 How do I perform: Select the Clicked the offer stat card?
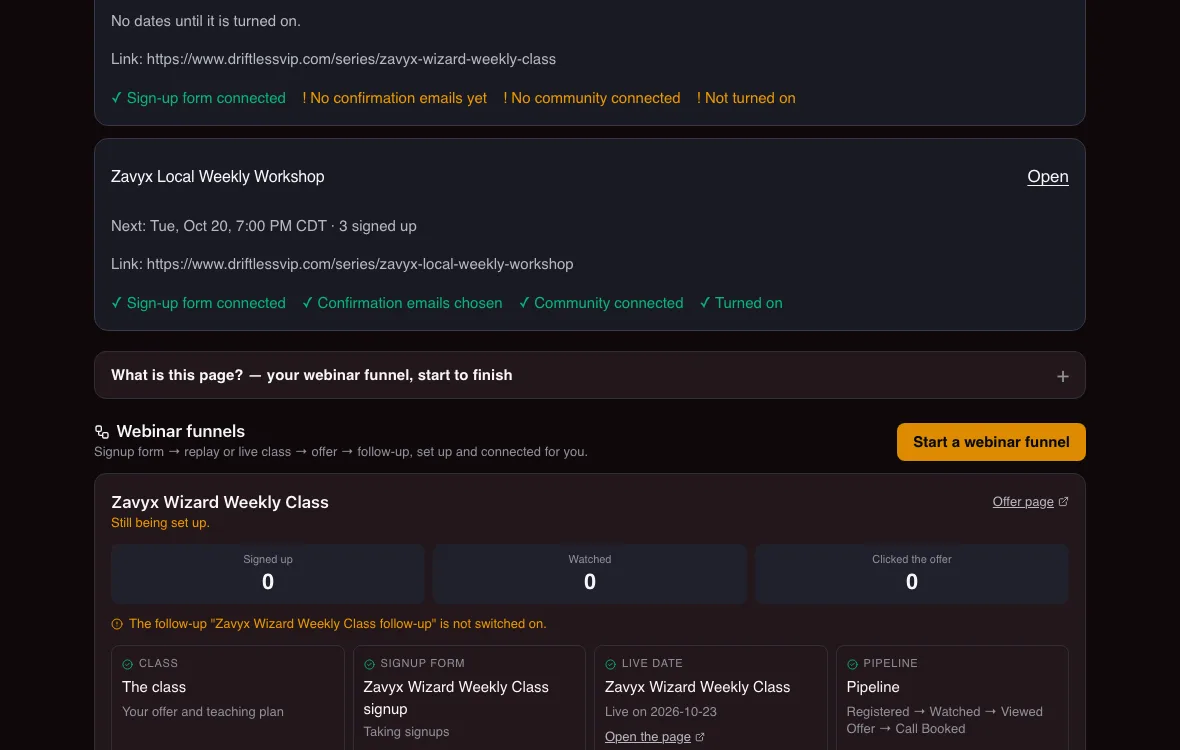pyautogui.click(x=911, y=573)
